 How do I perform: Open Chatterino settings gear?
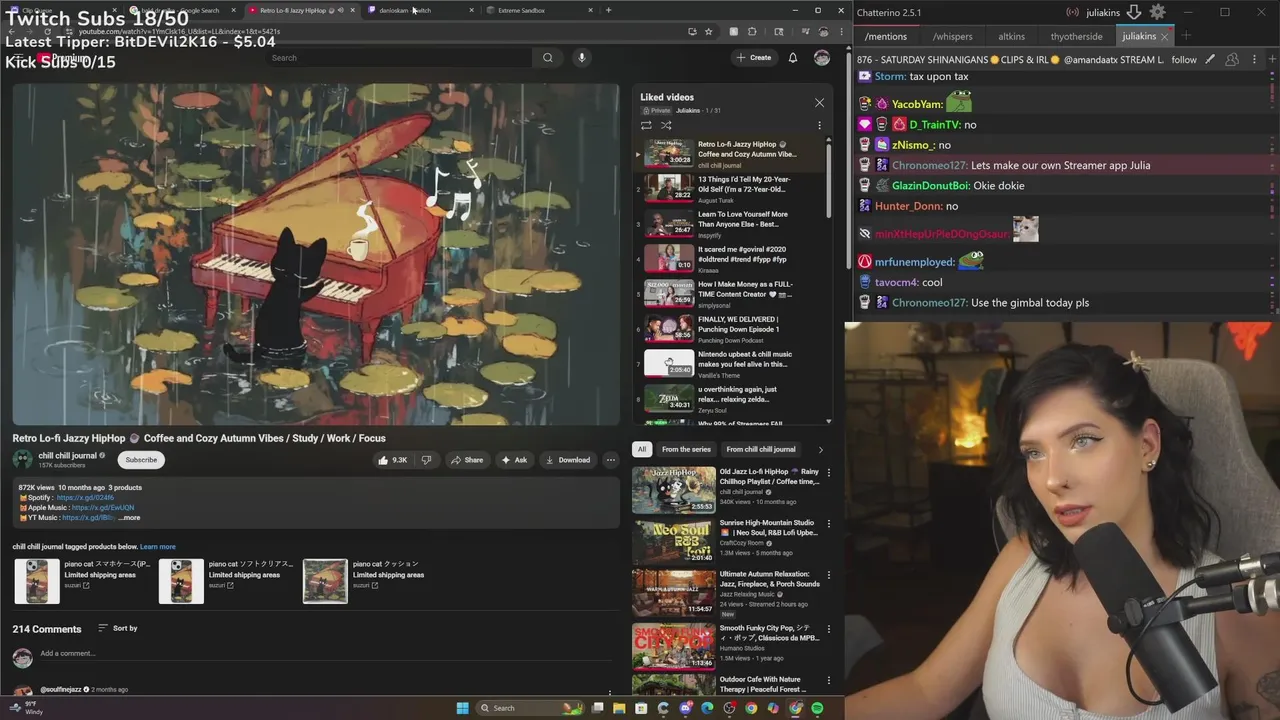coord(1157,12)
